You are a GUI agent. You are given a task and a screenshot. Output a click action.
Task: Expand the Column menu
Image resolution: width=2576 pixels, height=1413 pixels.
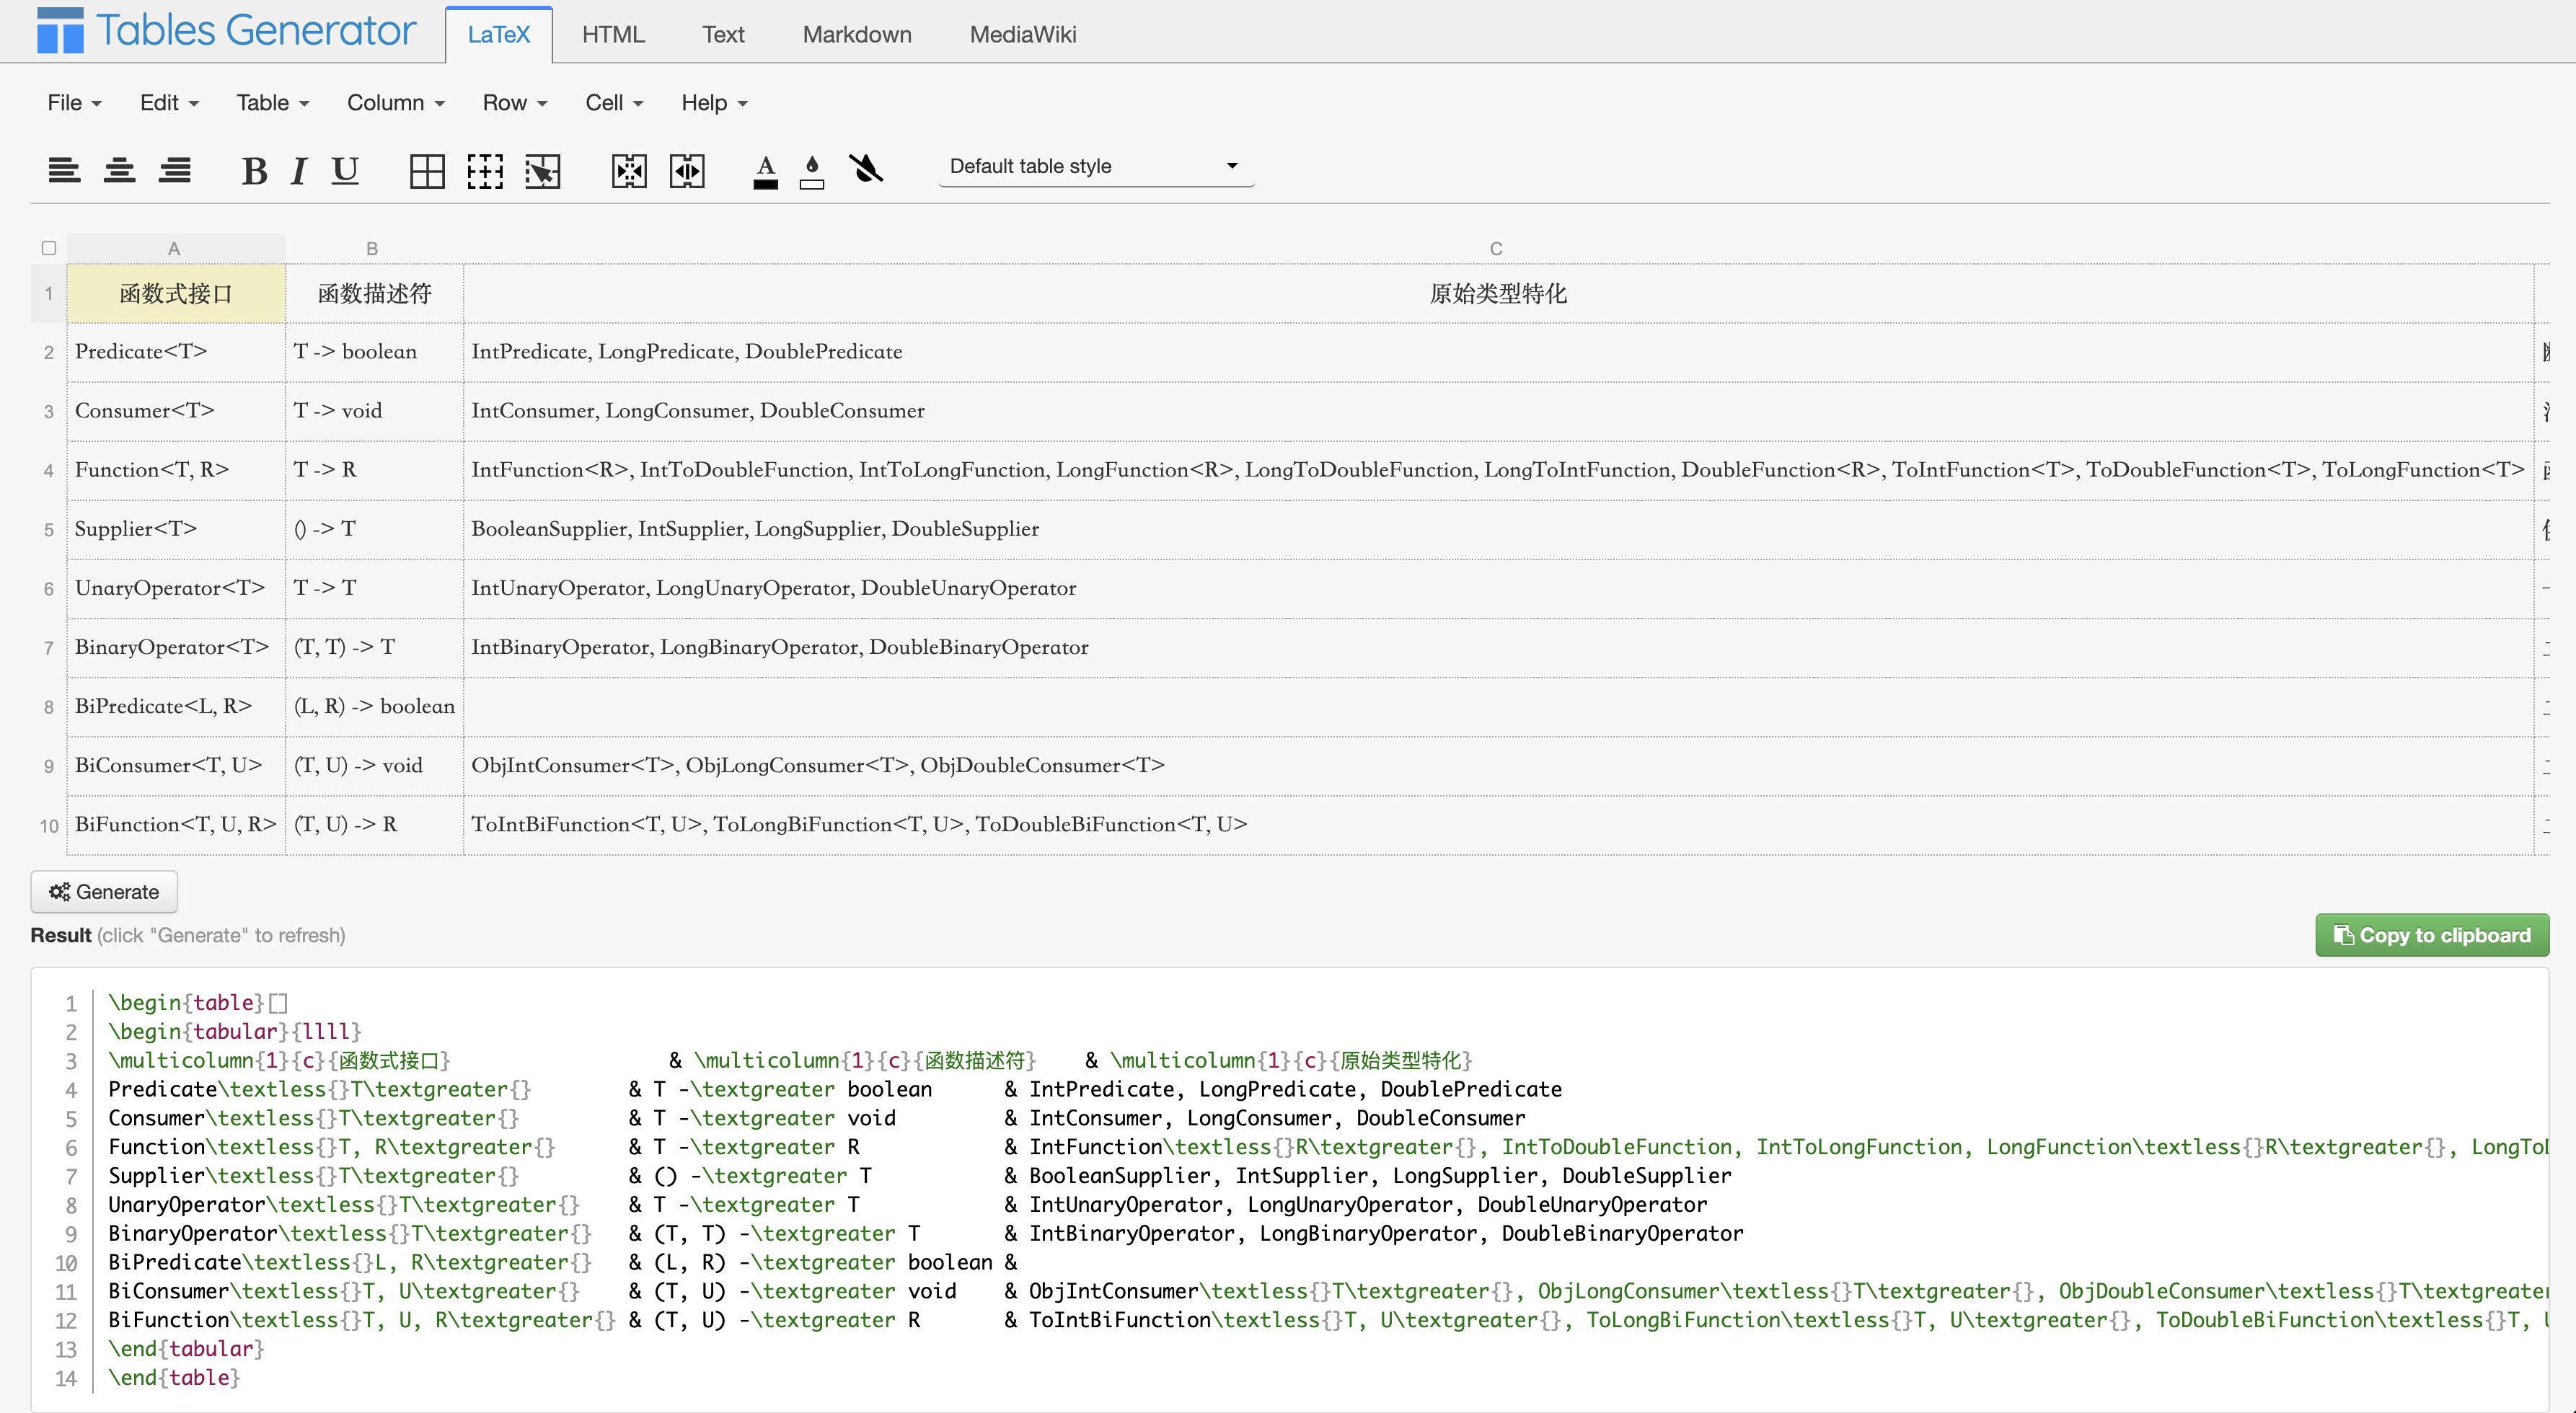395,103
